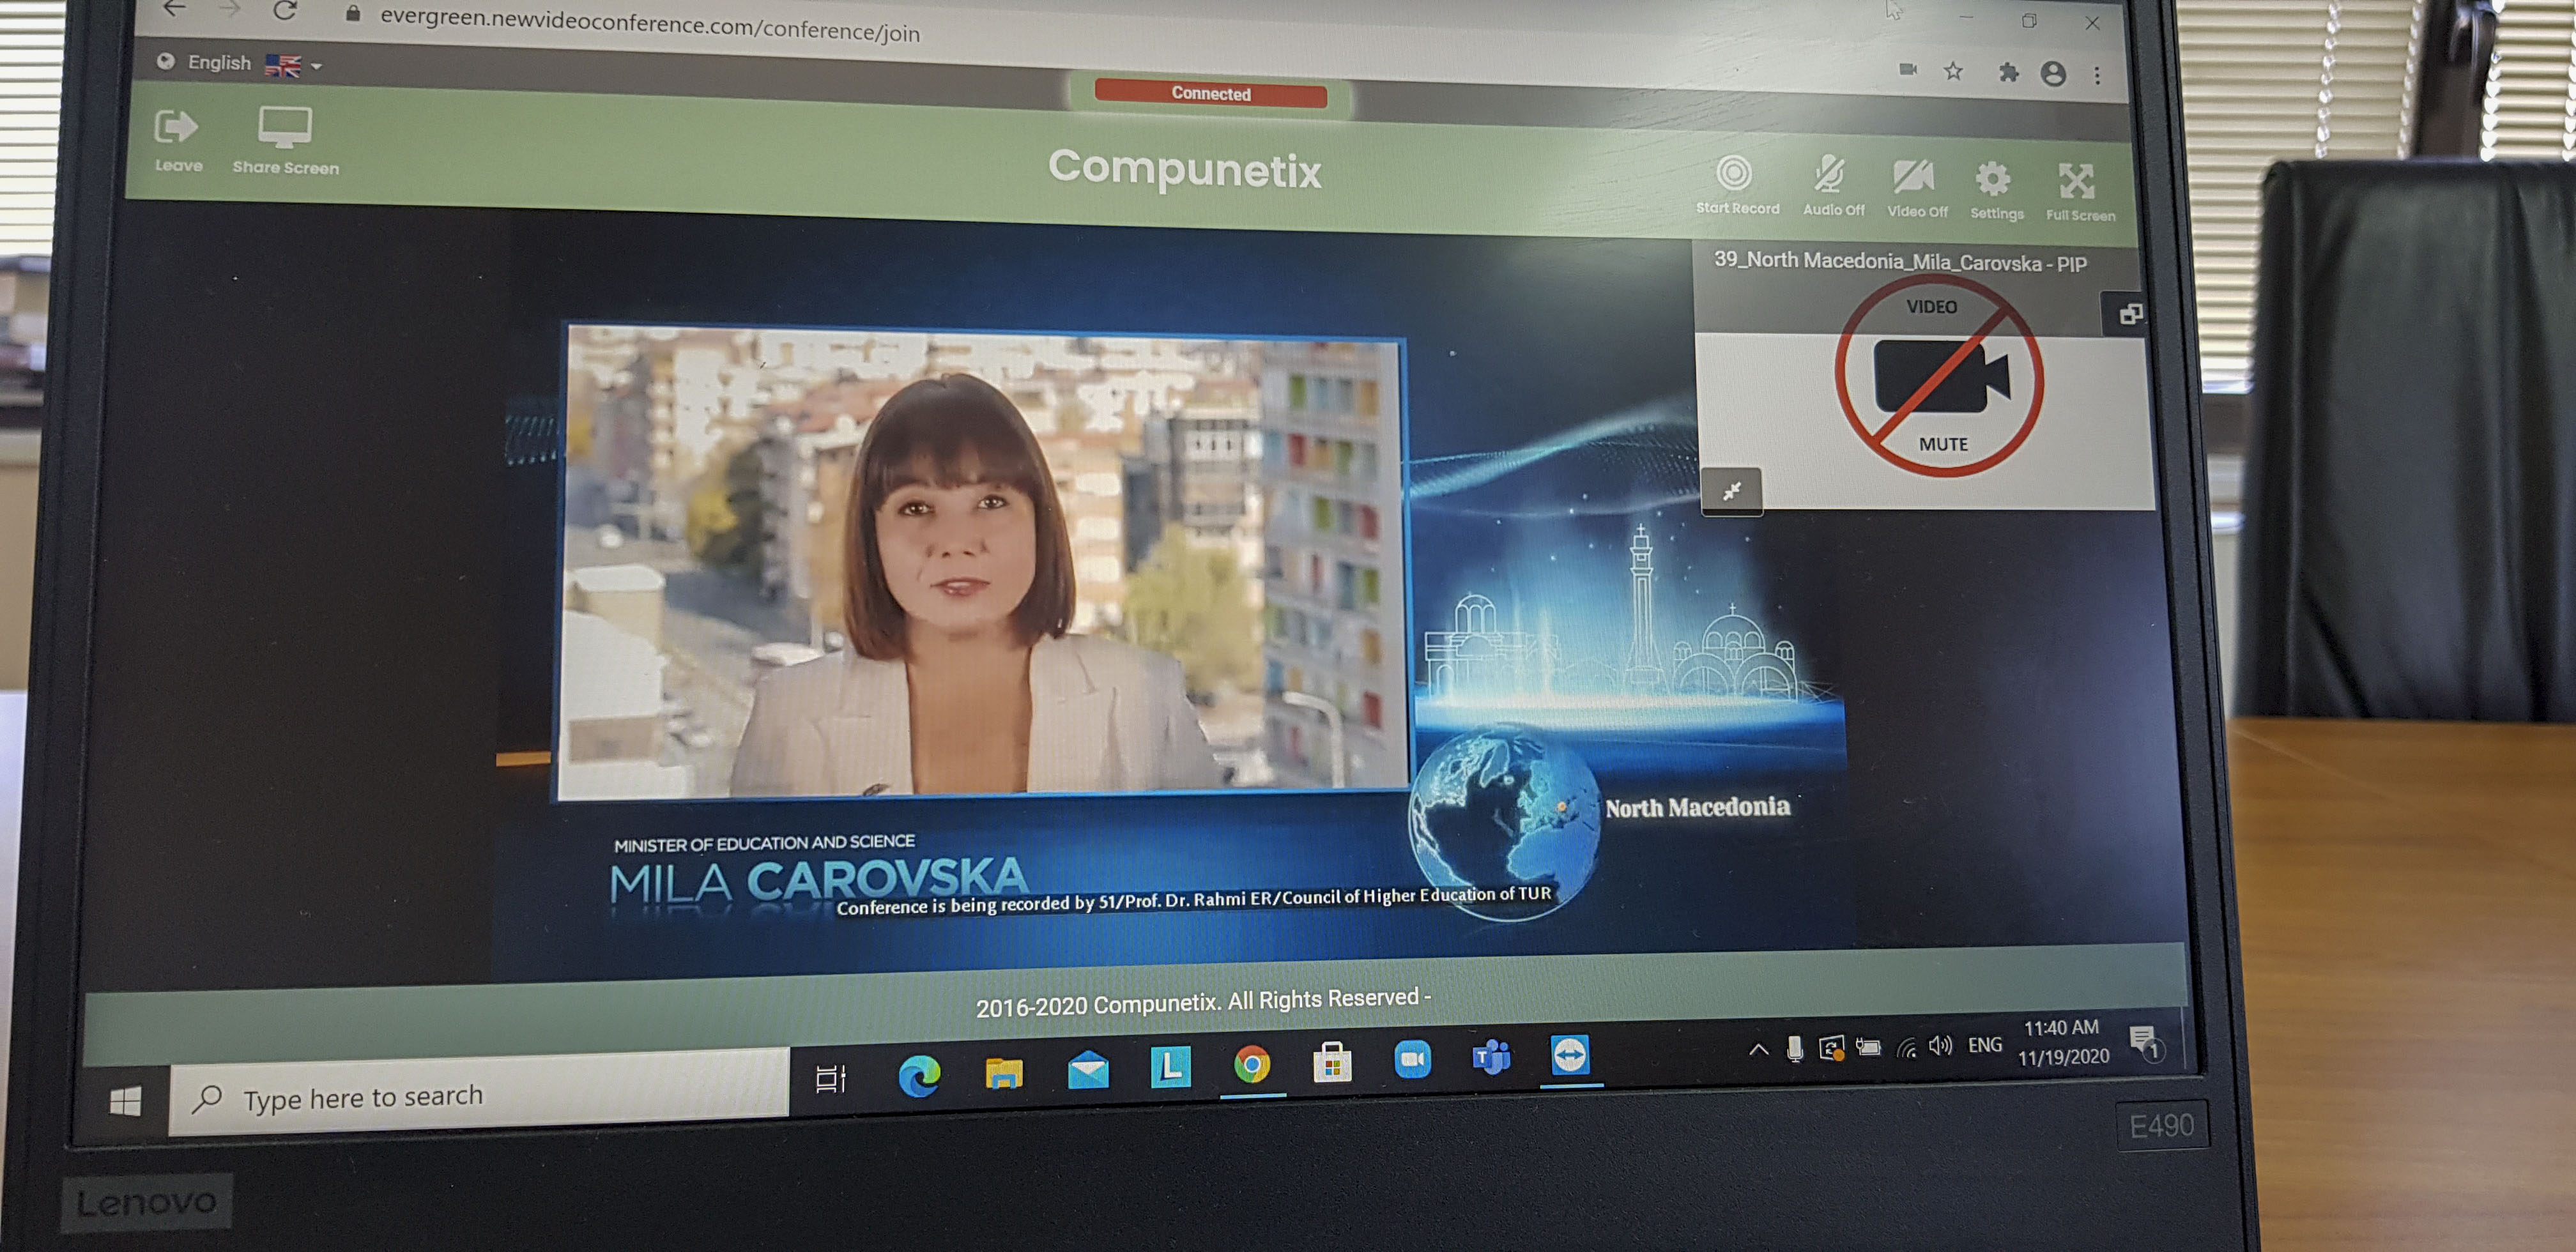Click the '39_North Macedonia_Mila_Carovska - PIP' title

1900,262
